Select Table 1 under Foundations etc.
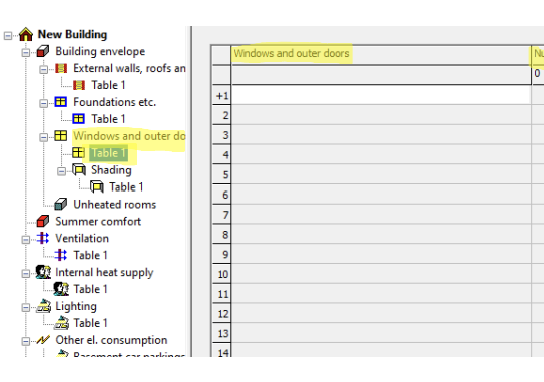This screenshot has height=382, width=544. coord(108,119)
